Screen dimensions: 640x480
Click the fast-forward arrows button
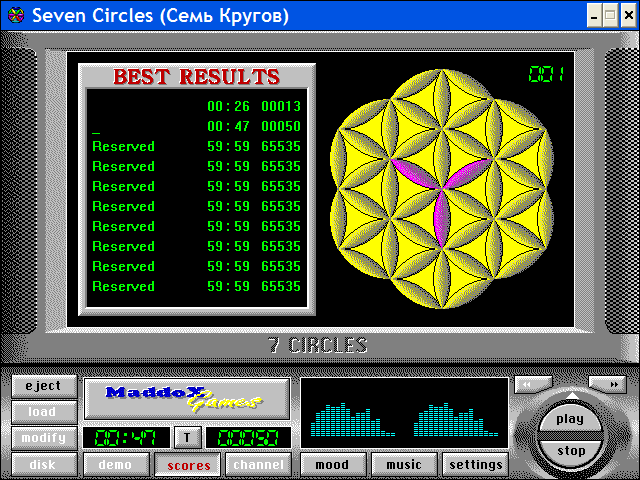point(607,384)
